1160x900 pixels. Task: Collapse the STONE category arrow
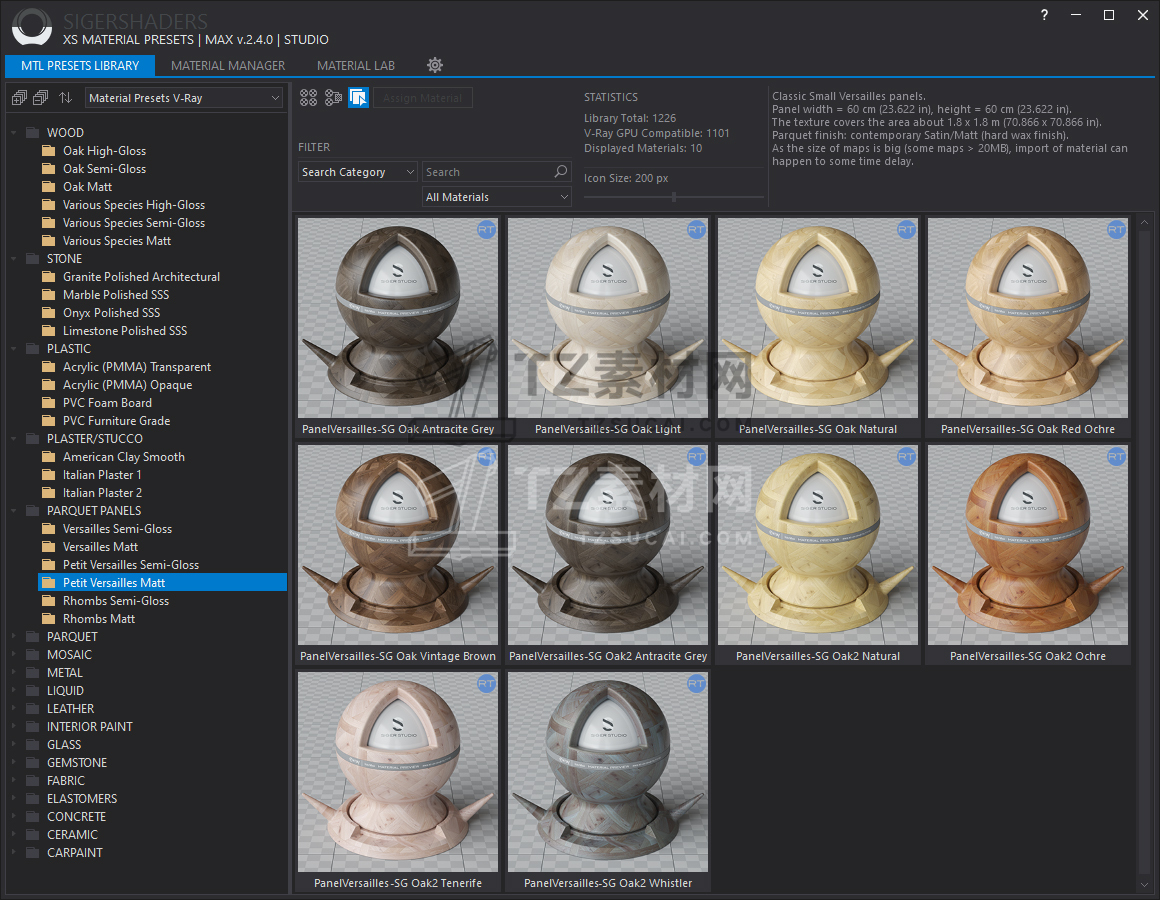tap(14, 259)
